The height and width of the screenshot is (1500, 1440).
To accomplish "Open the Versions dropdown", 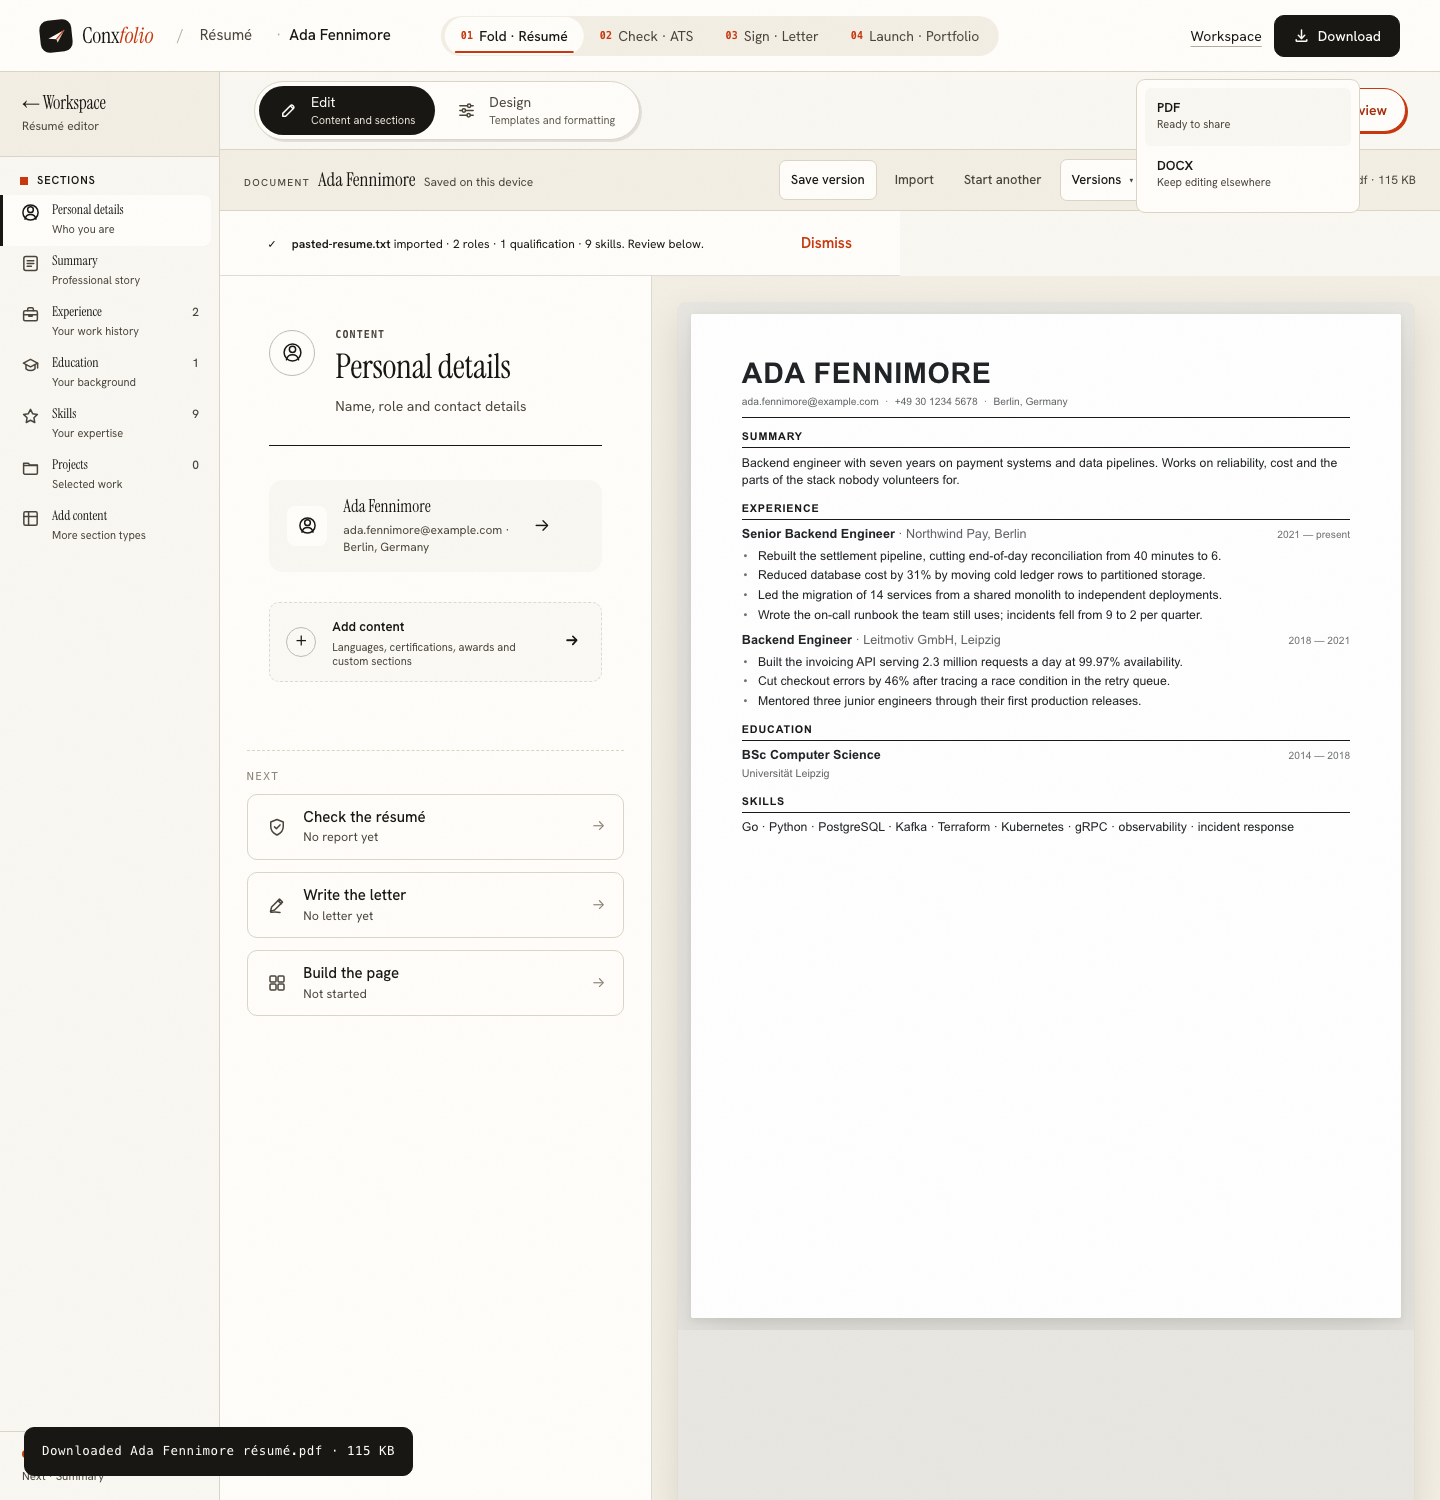I will [1098, 180].
